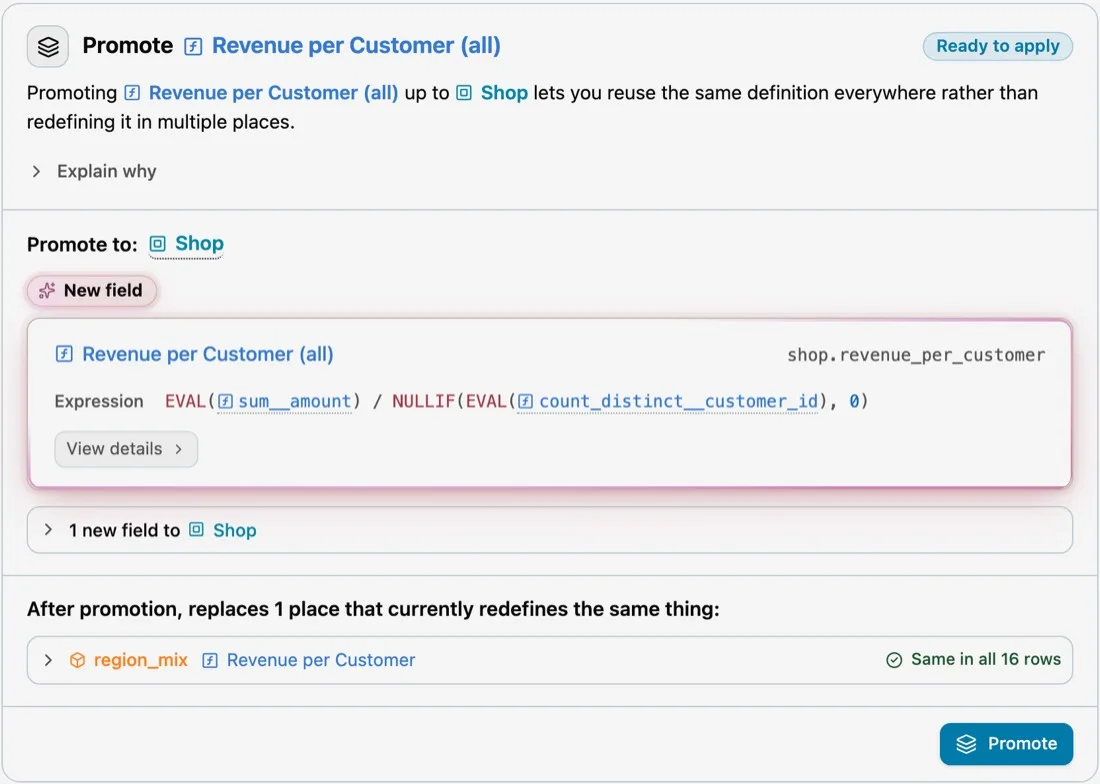The width and height of the screenshot is (1100, 784).
Task: Click Revenue per Customer link in region_mix row
Action: tap(321, 660)
